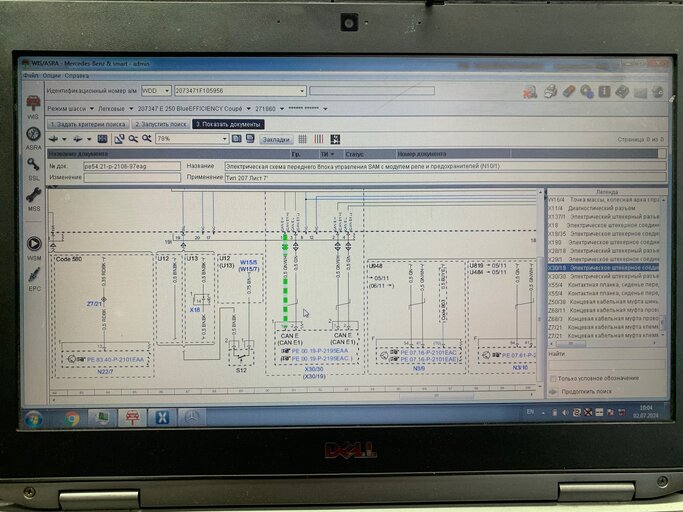The height and width of the screenshot is (512, 683).
Task: Click the Z7/21 component label in diagram
Action: click(x=94, y=303)
